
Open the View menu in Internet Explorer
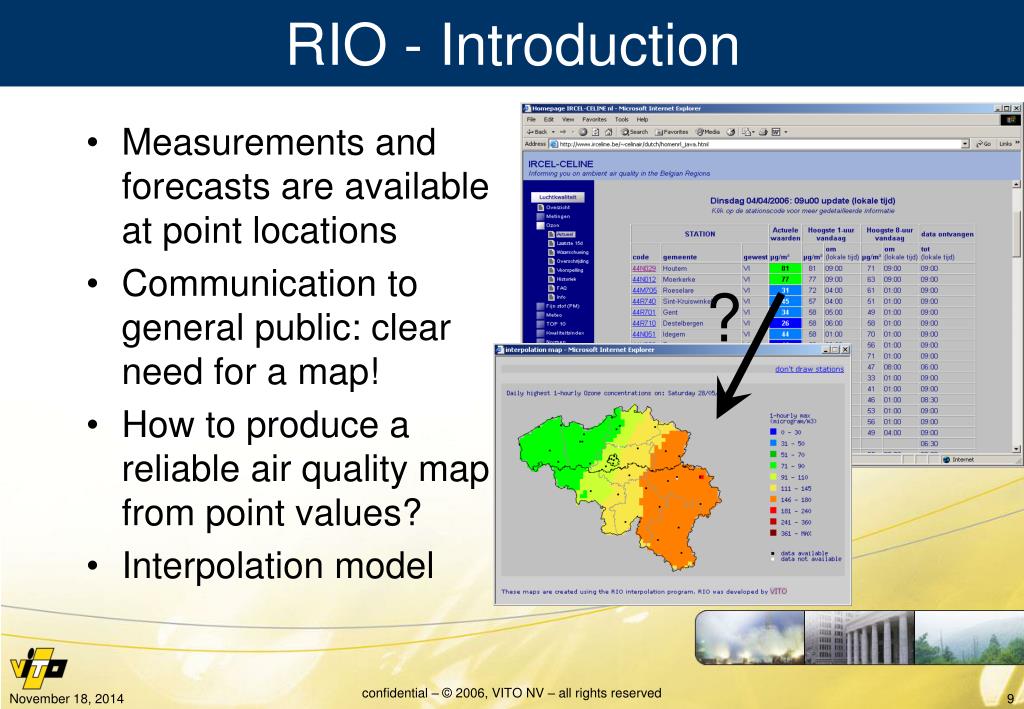568,119
